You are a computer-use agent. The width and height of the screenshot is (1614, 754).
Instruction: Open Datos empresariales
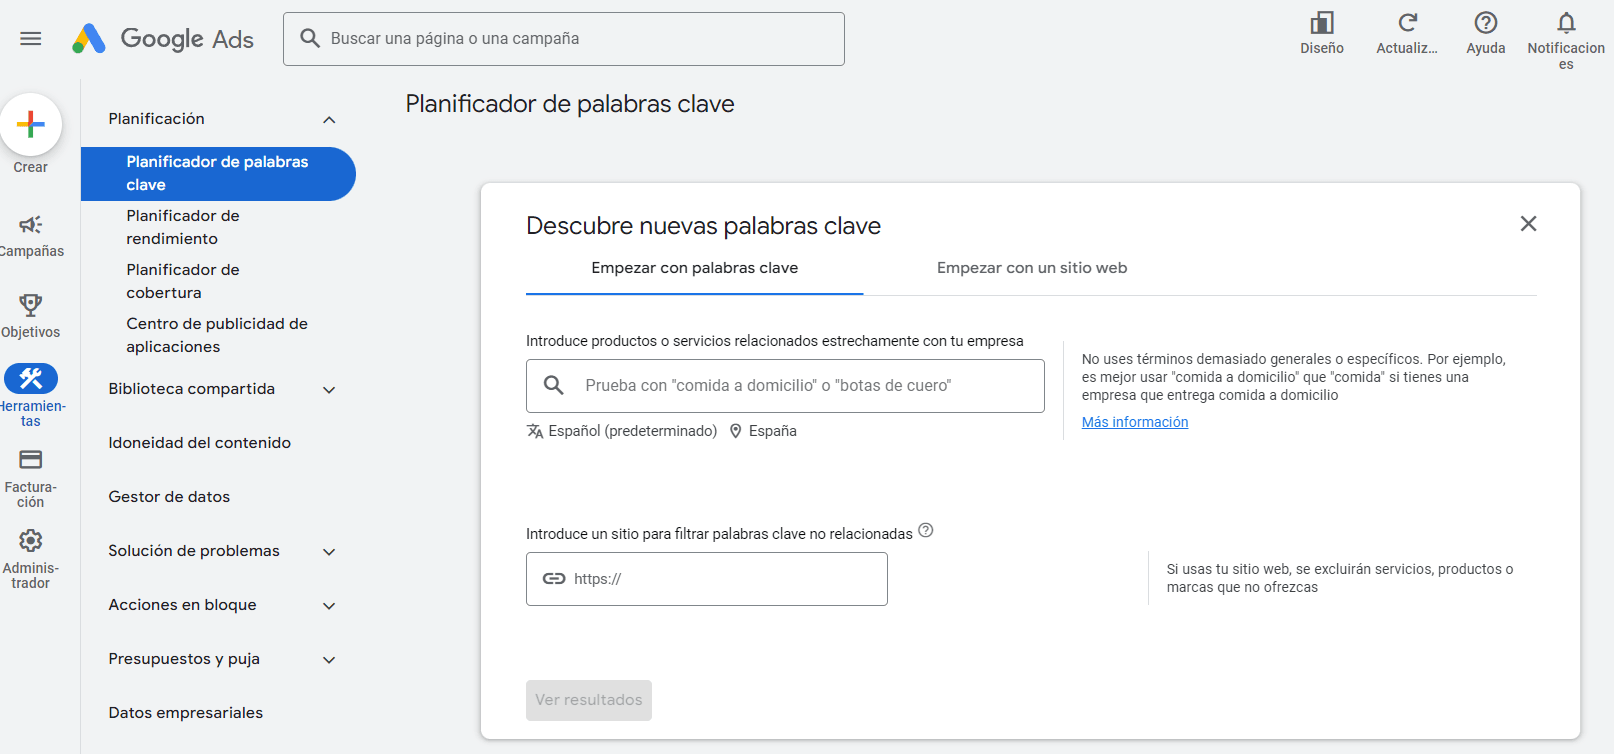tap(186, 713)
